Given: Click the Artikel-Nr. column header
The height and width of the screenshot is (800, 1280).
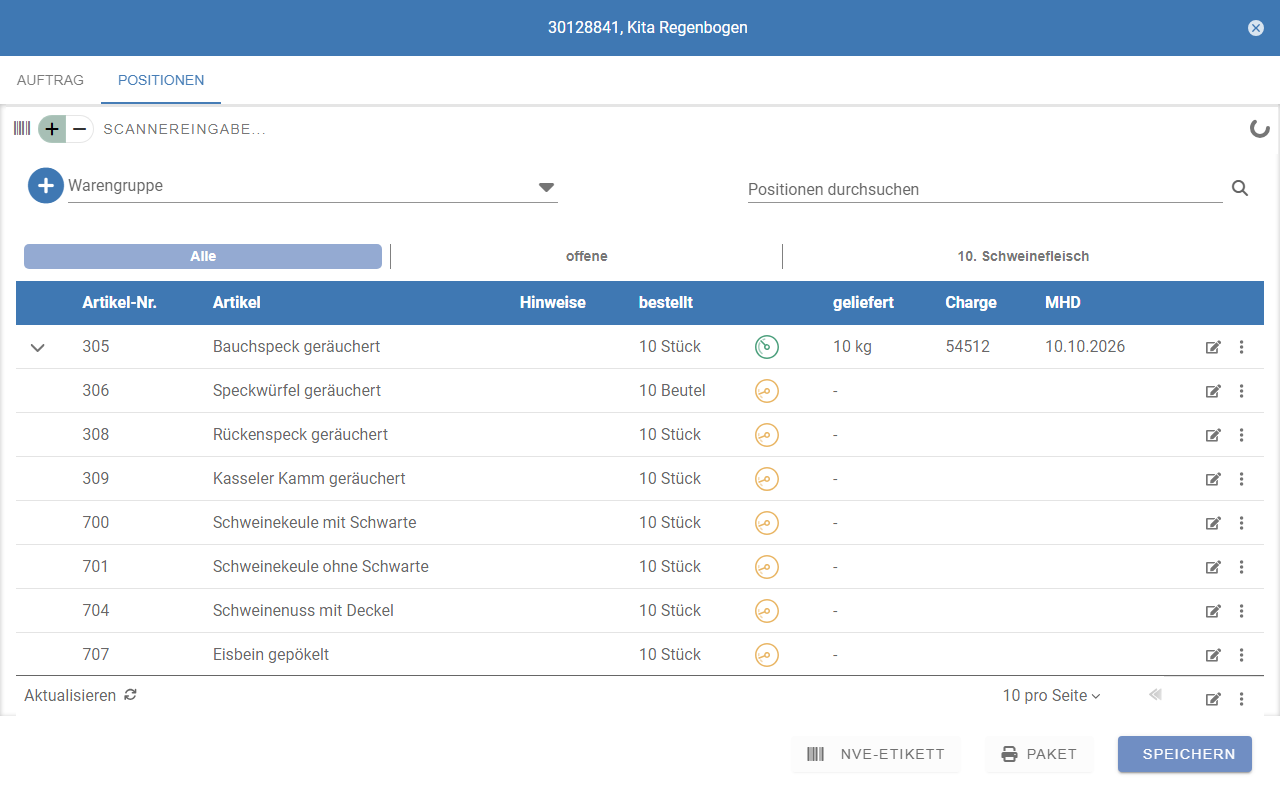Looking at the screenshot, I should coord(120,302).
